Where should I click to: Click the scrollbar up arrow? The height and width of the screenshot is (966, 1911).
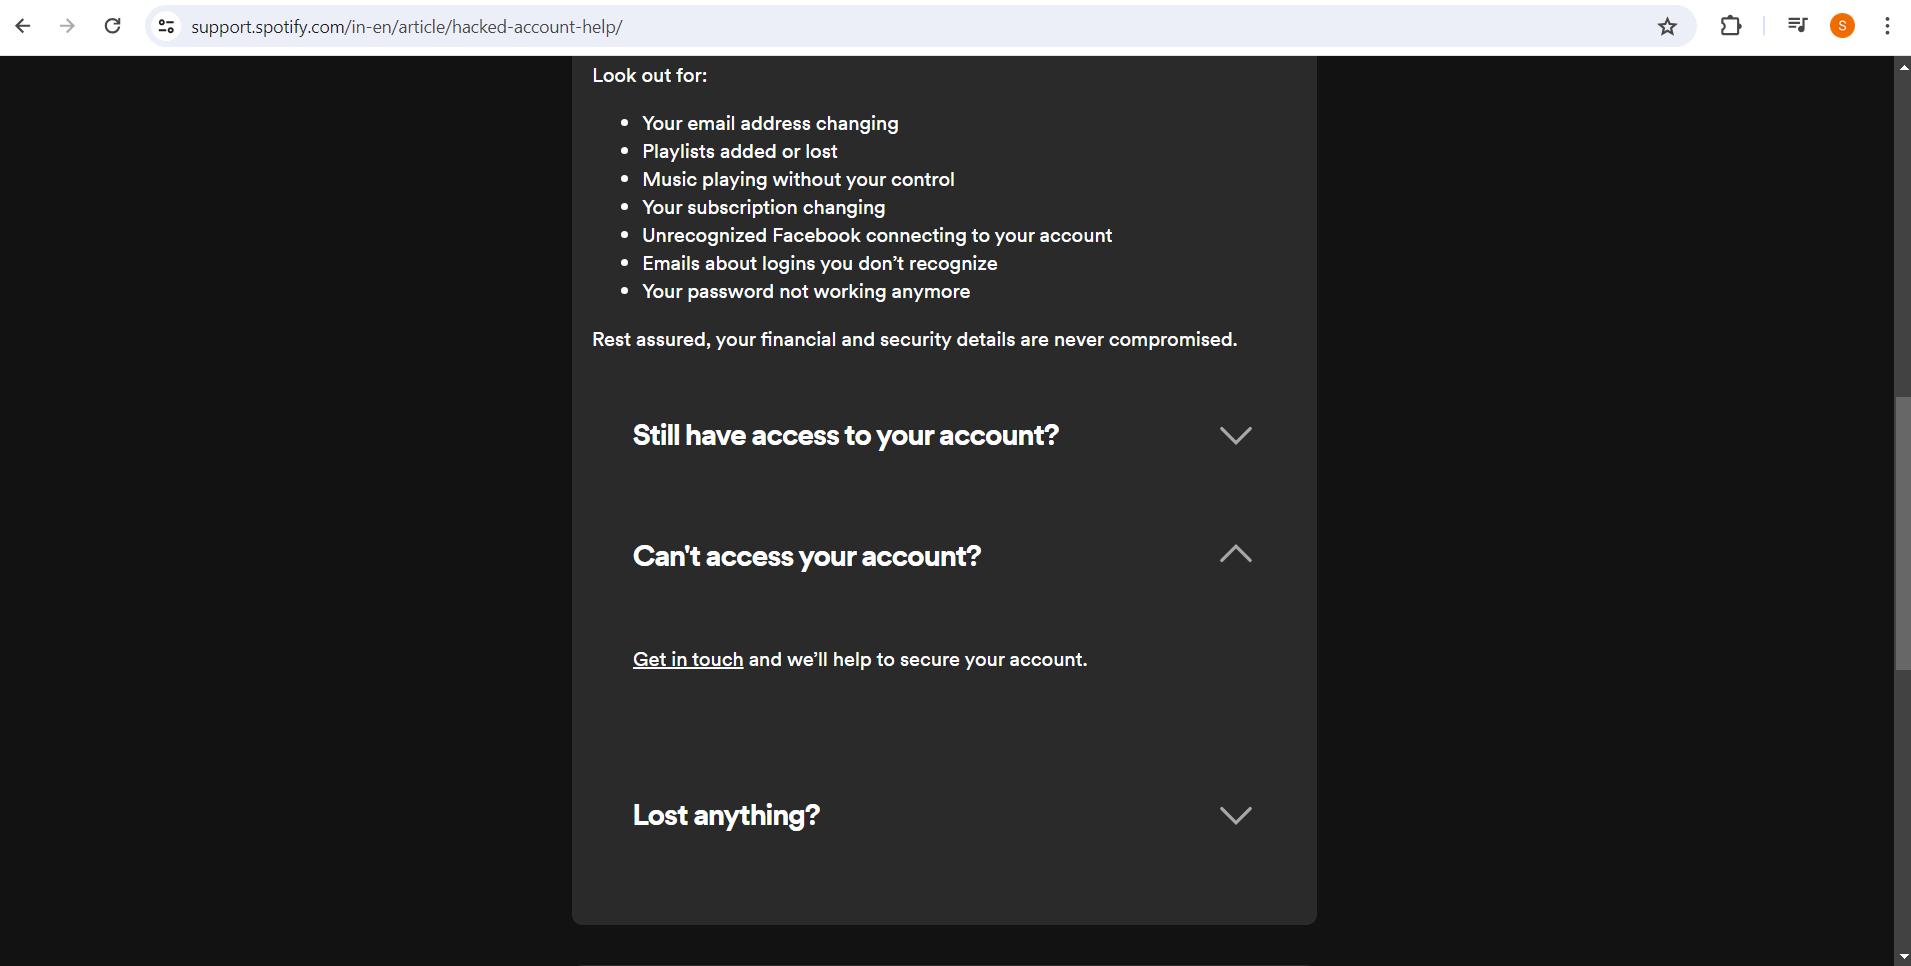click(x=1902, y=66)
